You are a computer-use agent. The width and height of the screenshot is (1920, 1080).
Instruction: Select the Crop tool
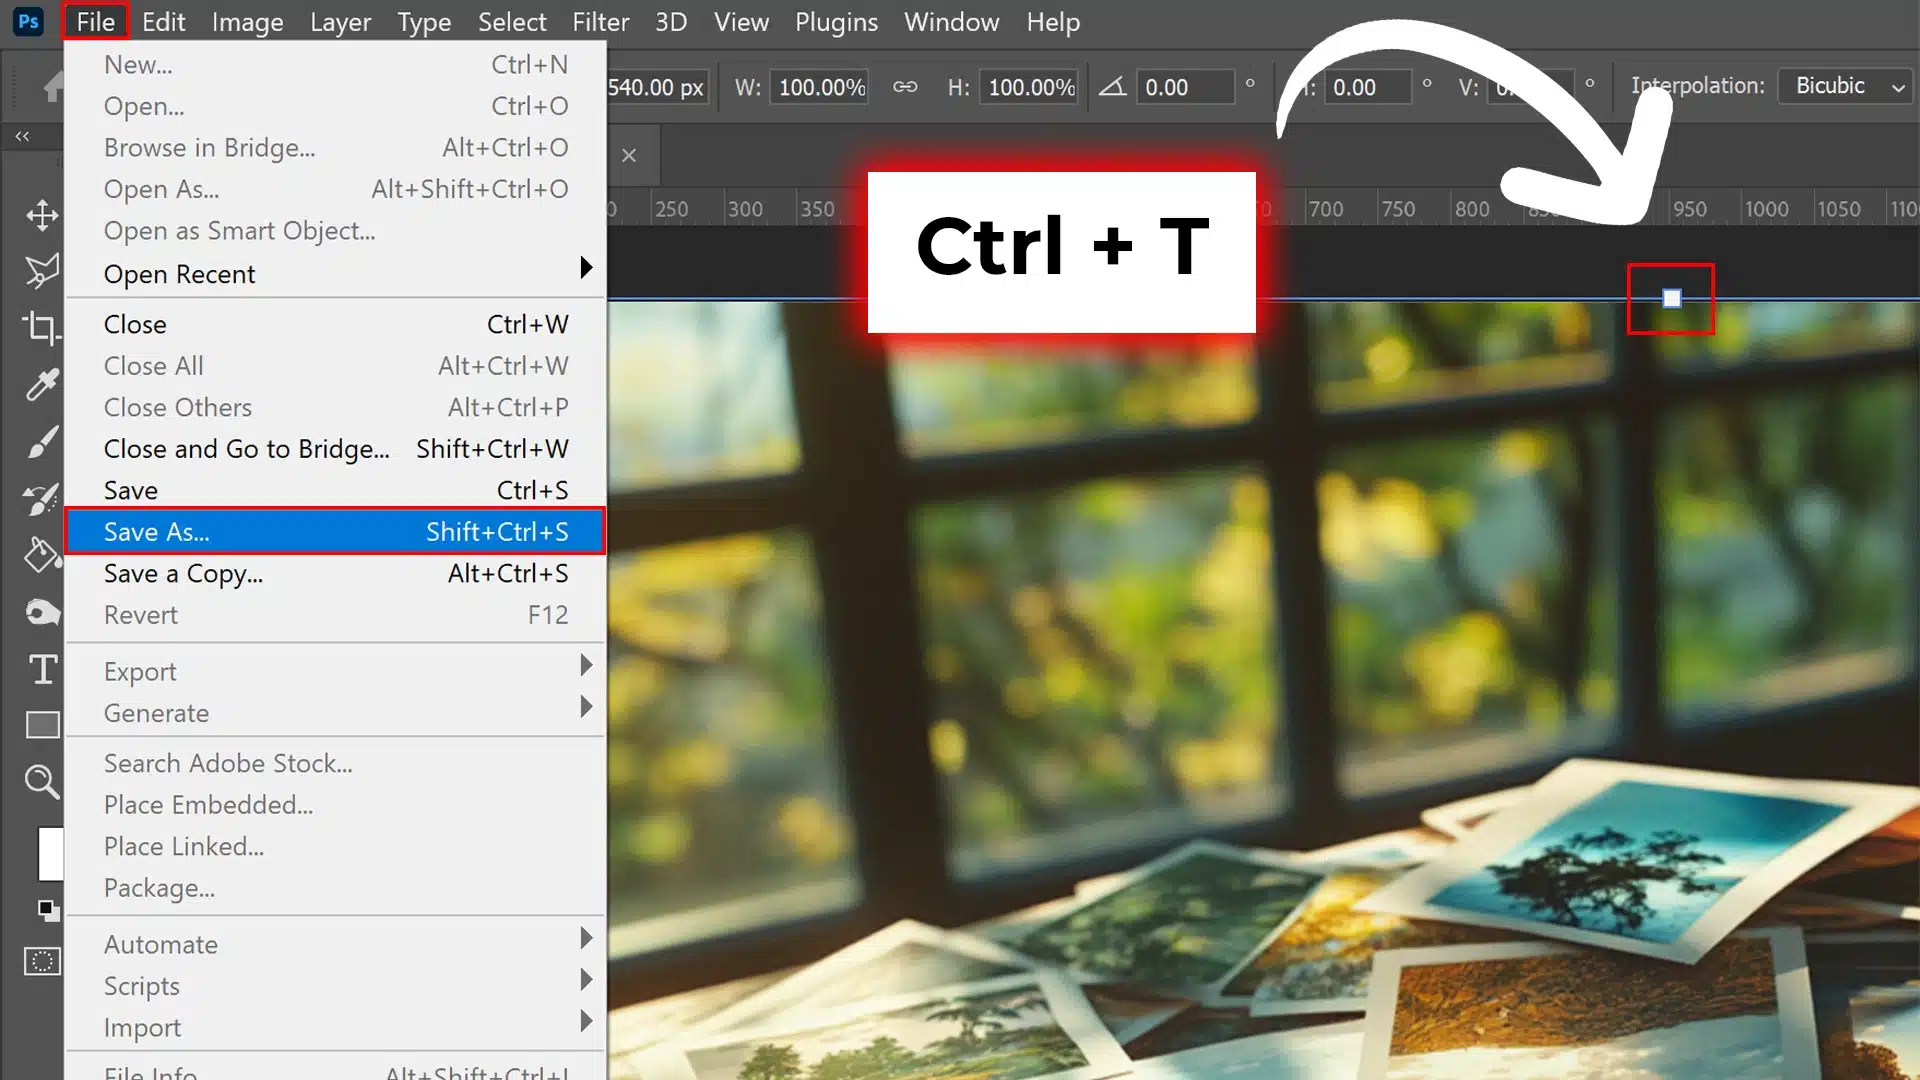[x=42, y=327]
